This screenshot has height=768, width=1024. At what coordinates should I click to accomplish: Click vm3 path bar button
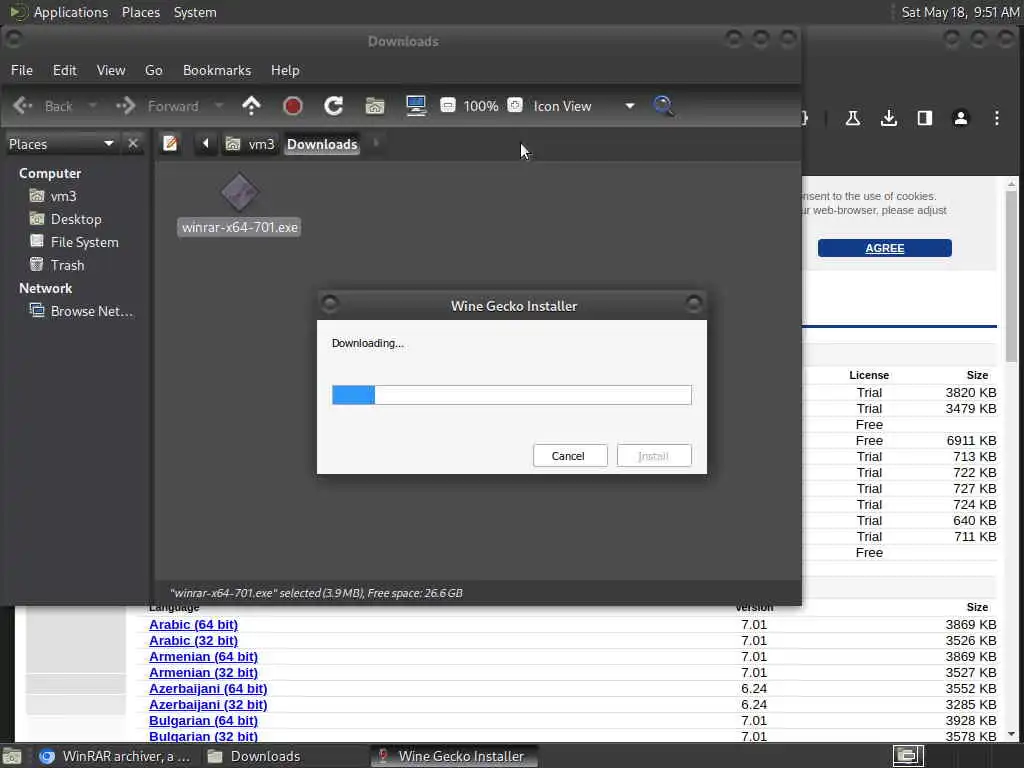coord(250,144)
